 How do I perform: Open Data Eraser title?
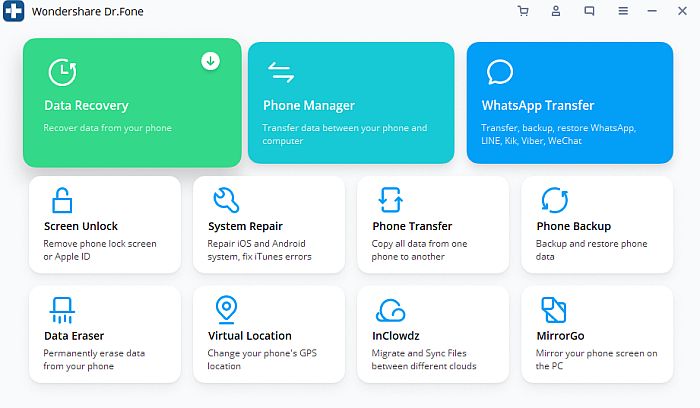click(74, 336)
